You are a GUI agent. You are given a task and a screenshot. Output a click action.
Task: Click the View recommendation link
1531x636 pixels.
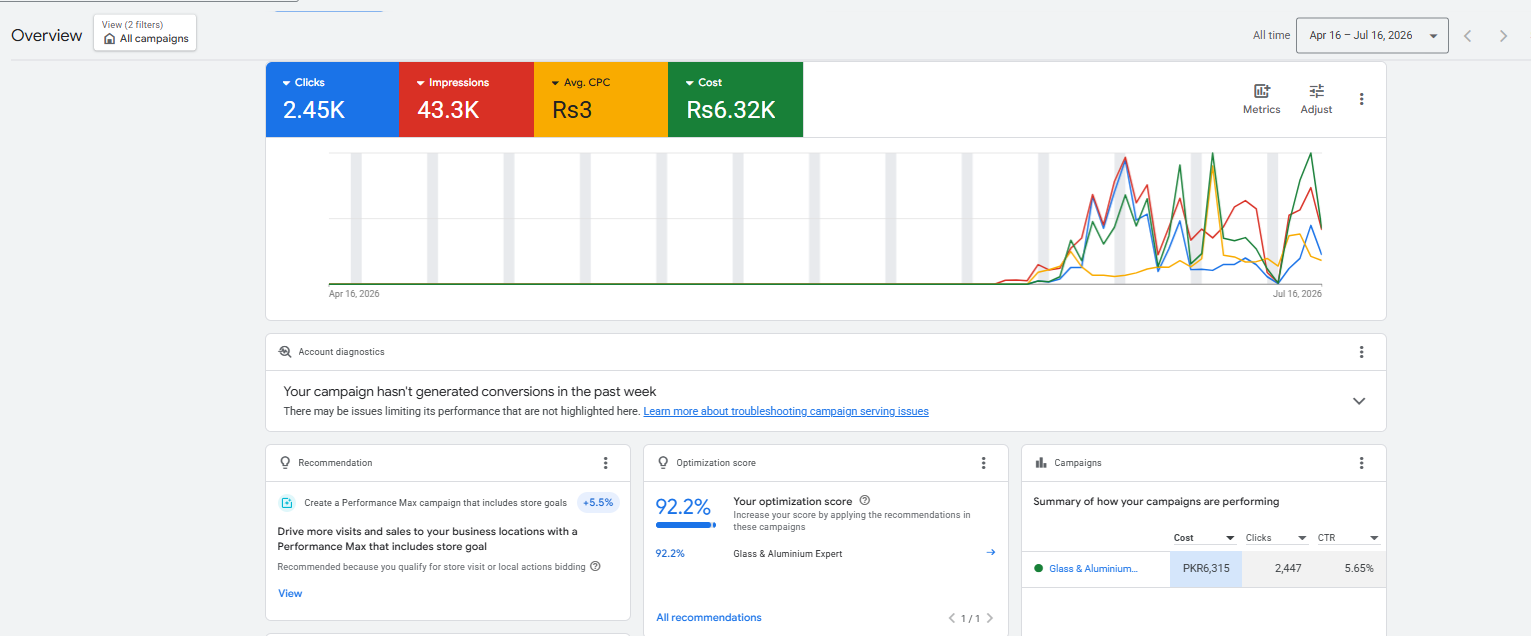[290, 593]
